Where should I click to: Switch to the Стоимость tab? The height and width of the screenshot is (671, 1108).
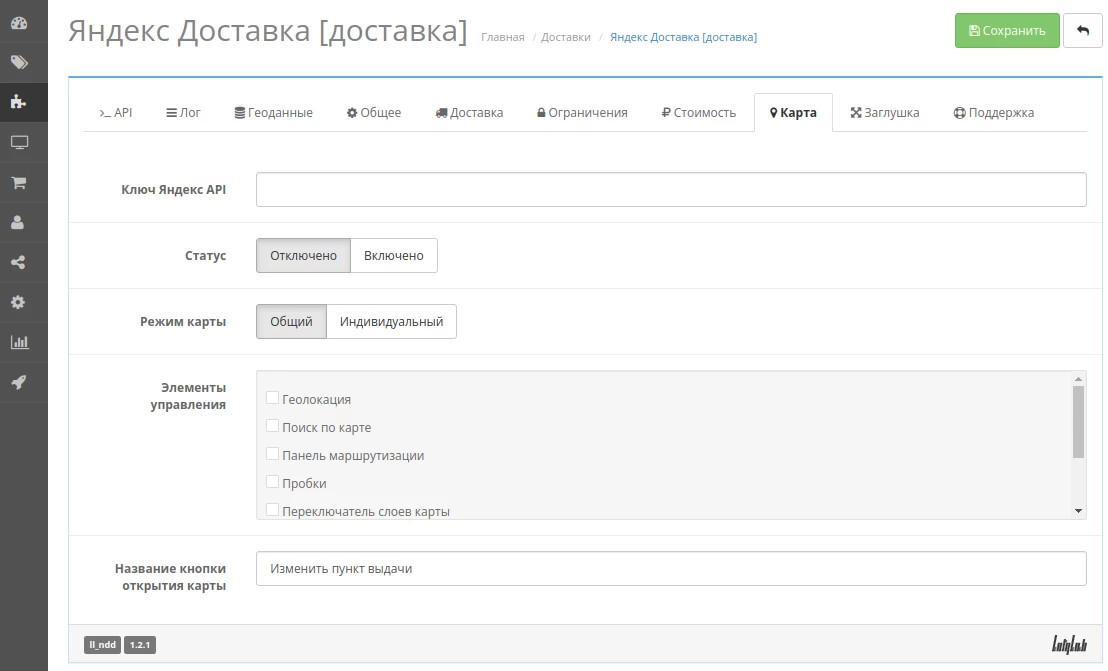(x=699, y=112)
